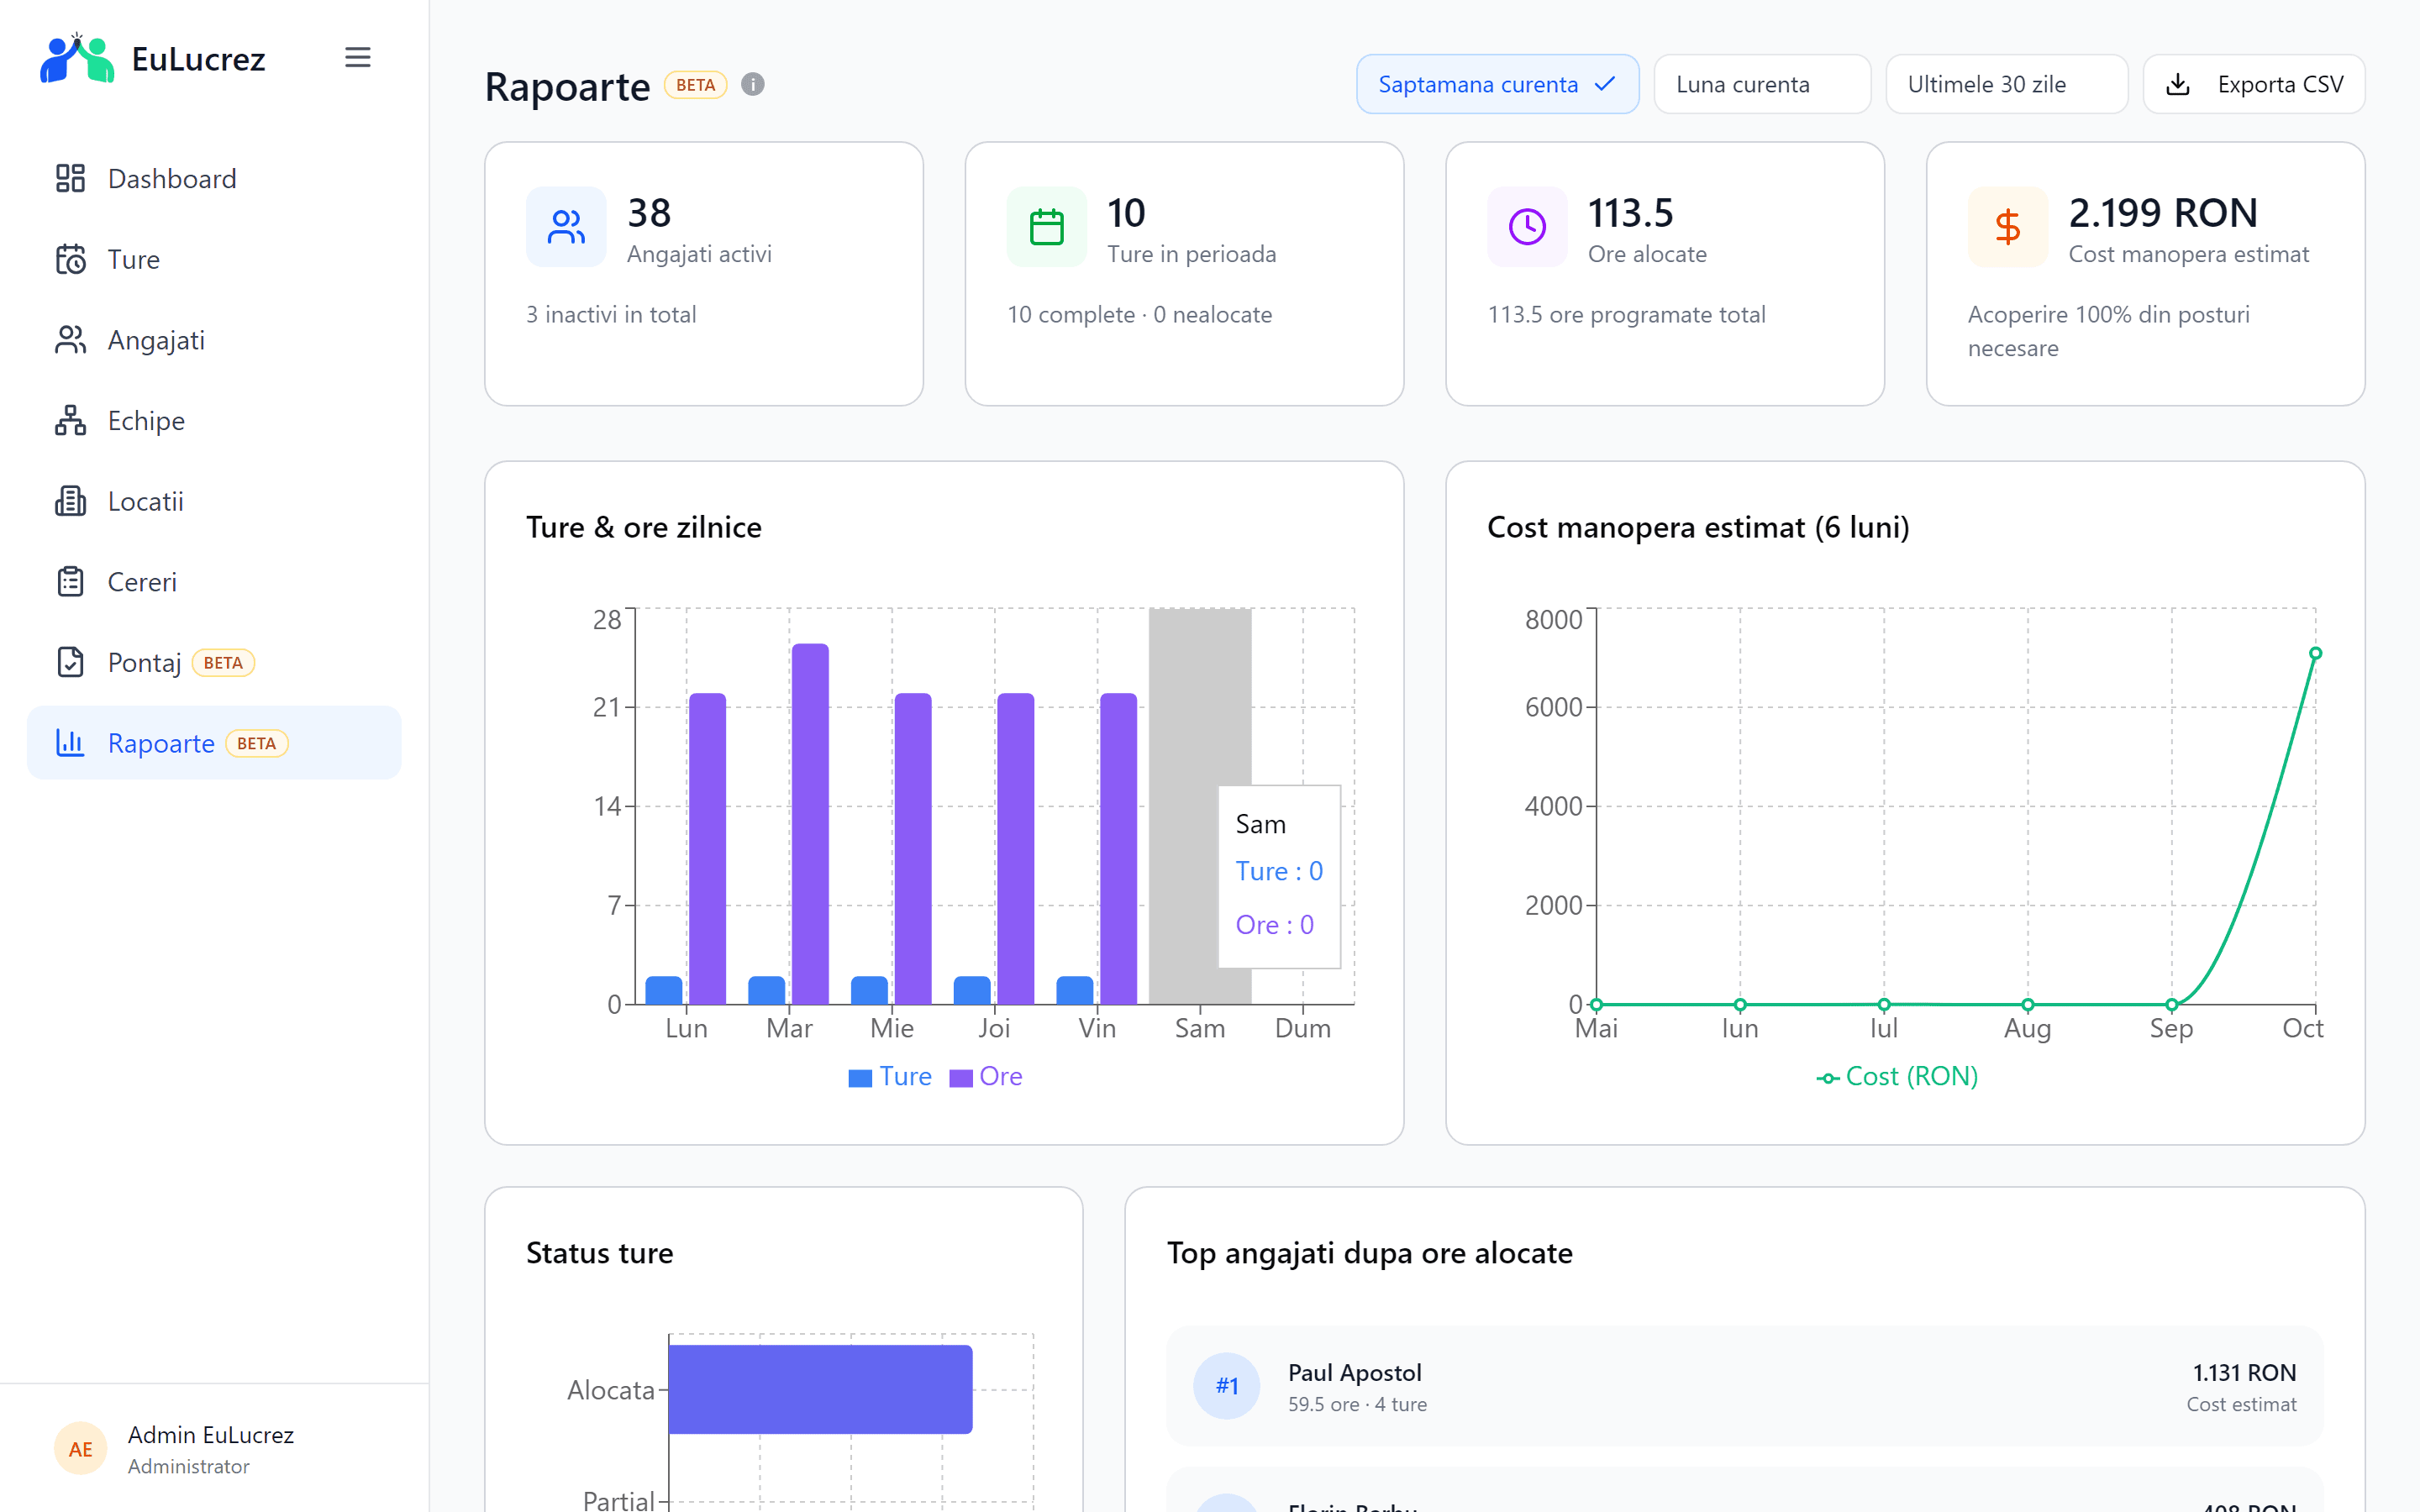This screenshot has width=2420, height=1512.
Task: Click the AE avatar of Admin EuLucrez
Action: pos(81,1449)
